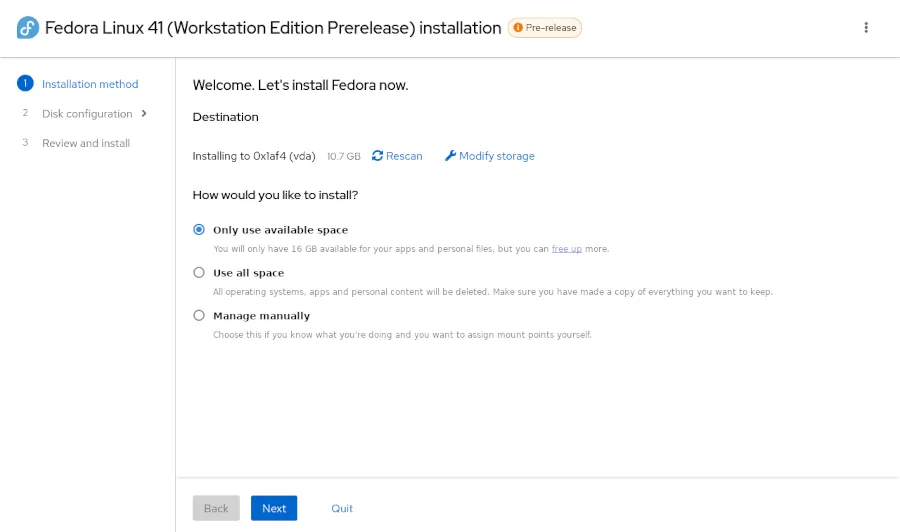This screenshot has width=900, height=532.
Task: Open the kebab options menu
Action: pos(866,28)
